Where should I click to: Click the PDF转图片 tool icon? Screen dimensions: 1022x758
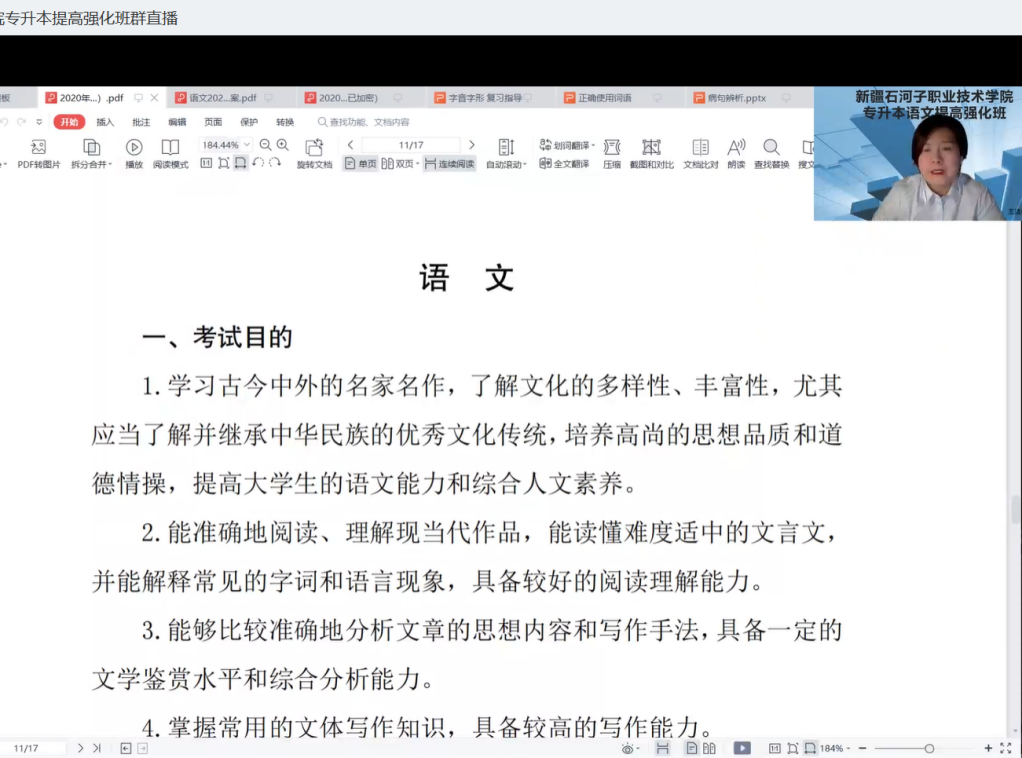tap(38, 148)
